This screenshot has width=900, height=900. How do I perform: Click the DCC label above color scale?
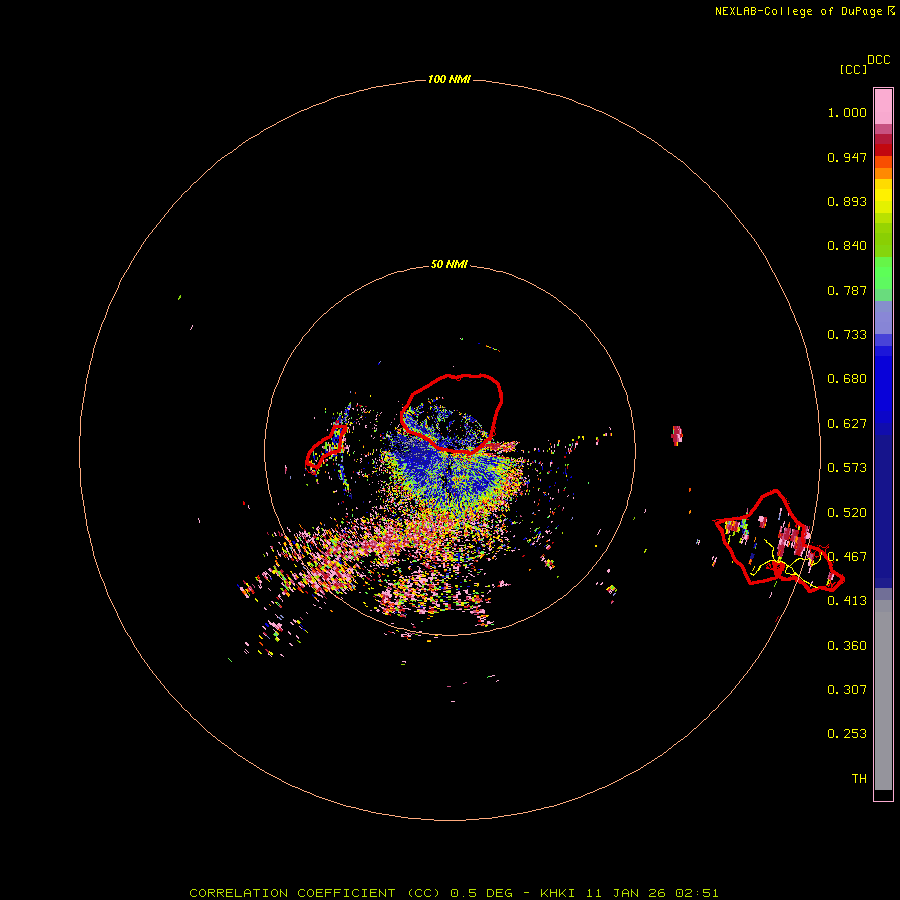[x=878, y=60]
